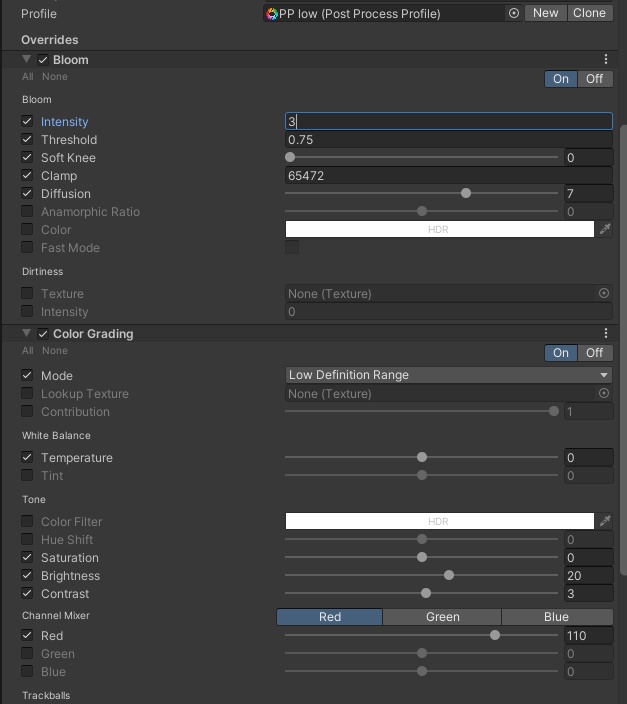Click None under the Bloom header
627x704 pixels.
click(x=55, y=77)
